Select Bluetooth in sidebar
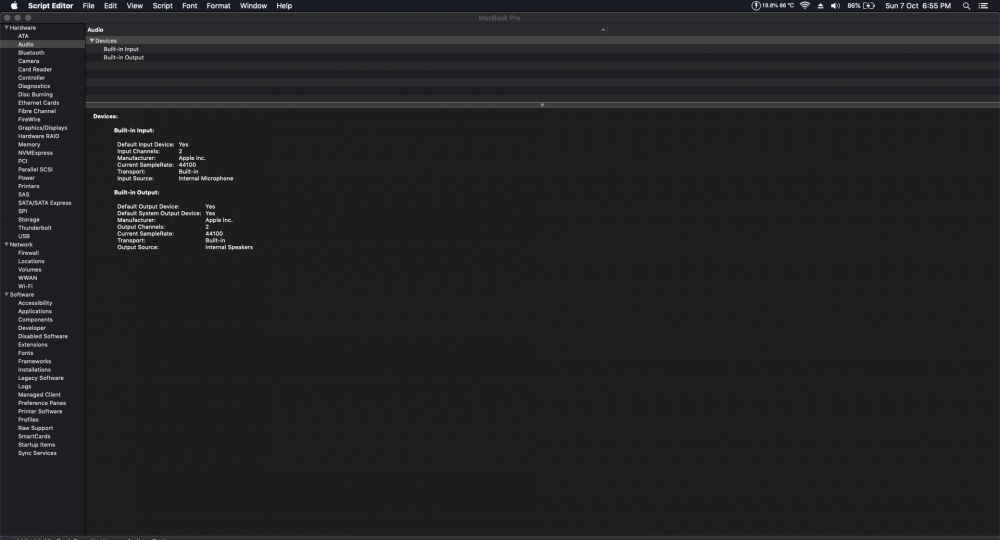This screenshot has height=540, width=1000. point(31,53)
